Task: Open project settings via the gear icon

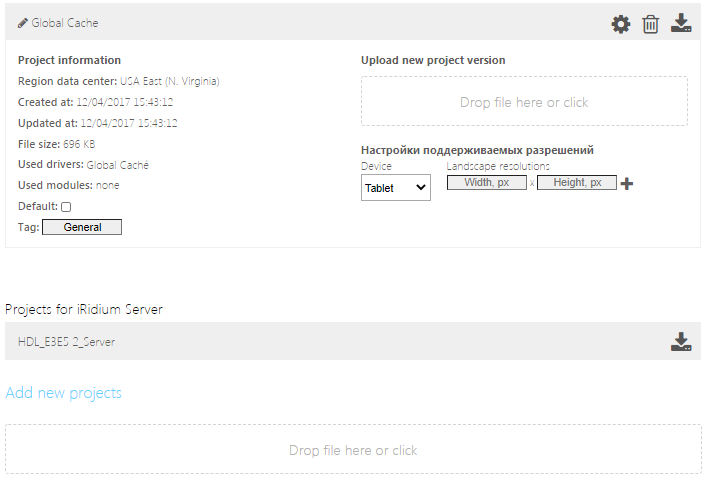Action: (621, 24)
